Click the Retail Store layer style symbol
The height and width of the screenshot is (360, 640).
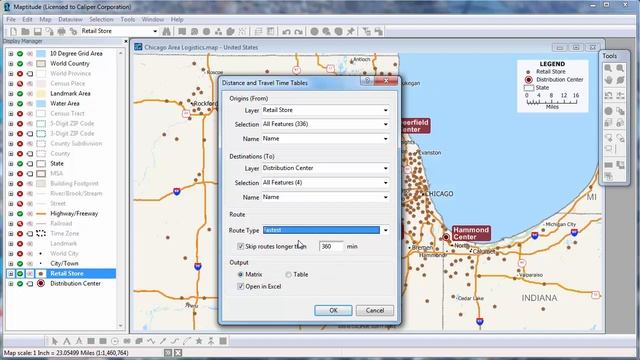click(x=41, y=273)
